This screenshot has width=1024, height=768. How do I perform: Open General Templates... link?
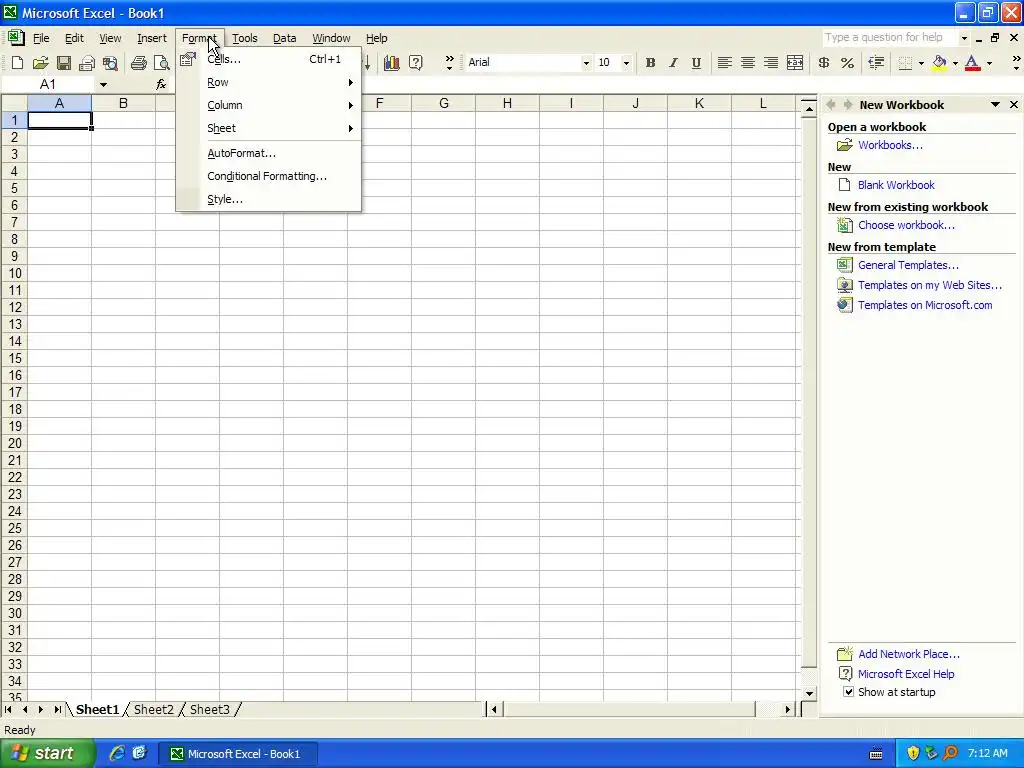pos(908,265)
